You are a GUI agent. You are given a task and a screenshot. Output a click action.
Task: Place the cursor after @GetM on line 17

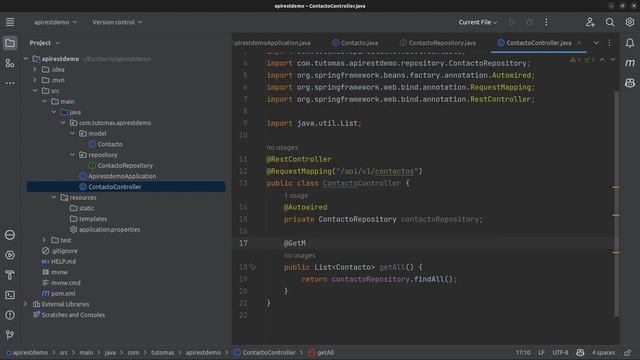[x=306, y=243]
